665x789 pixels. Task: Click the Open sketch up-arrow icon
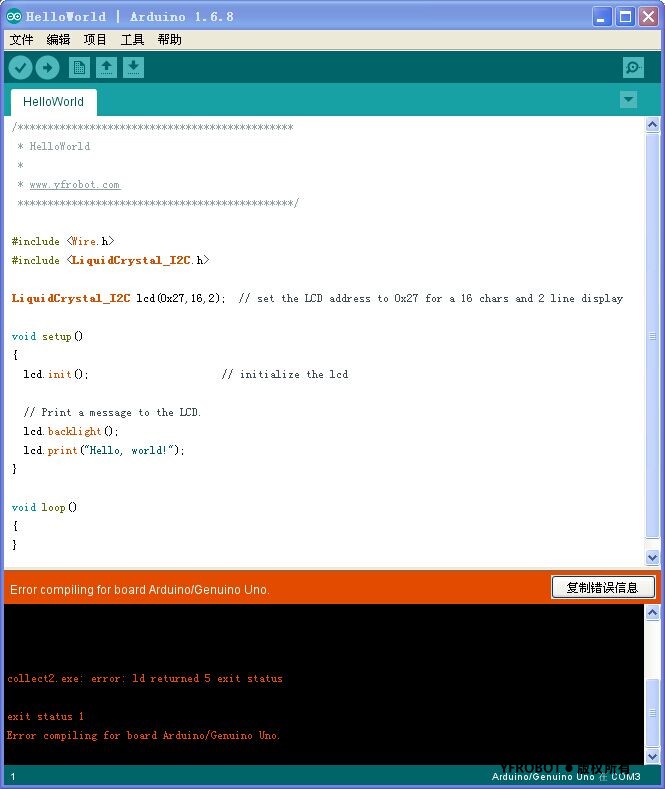click(x=106, y=67)
